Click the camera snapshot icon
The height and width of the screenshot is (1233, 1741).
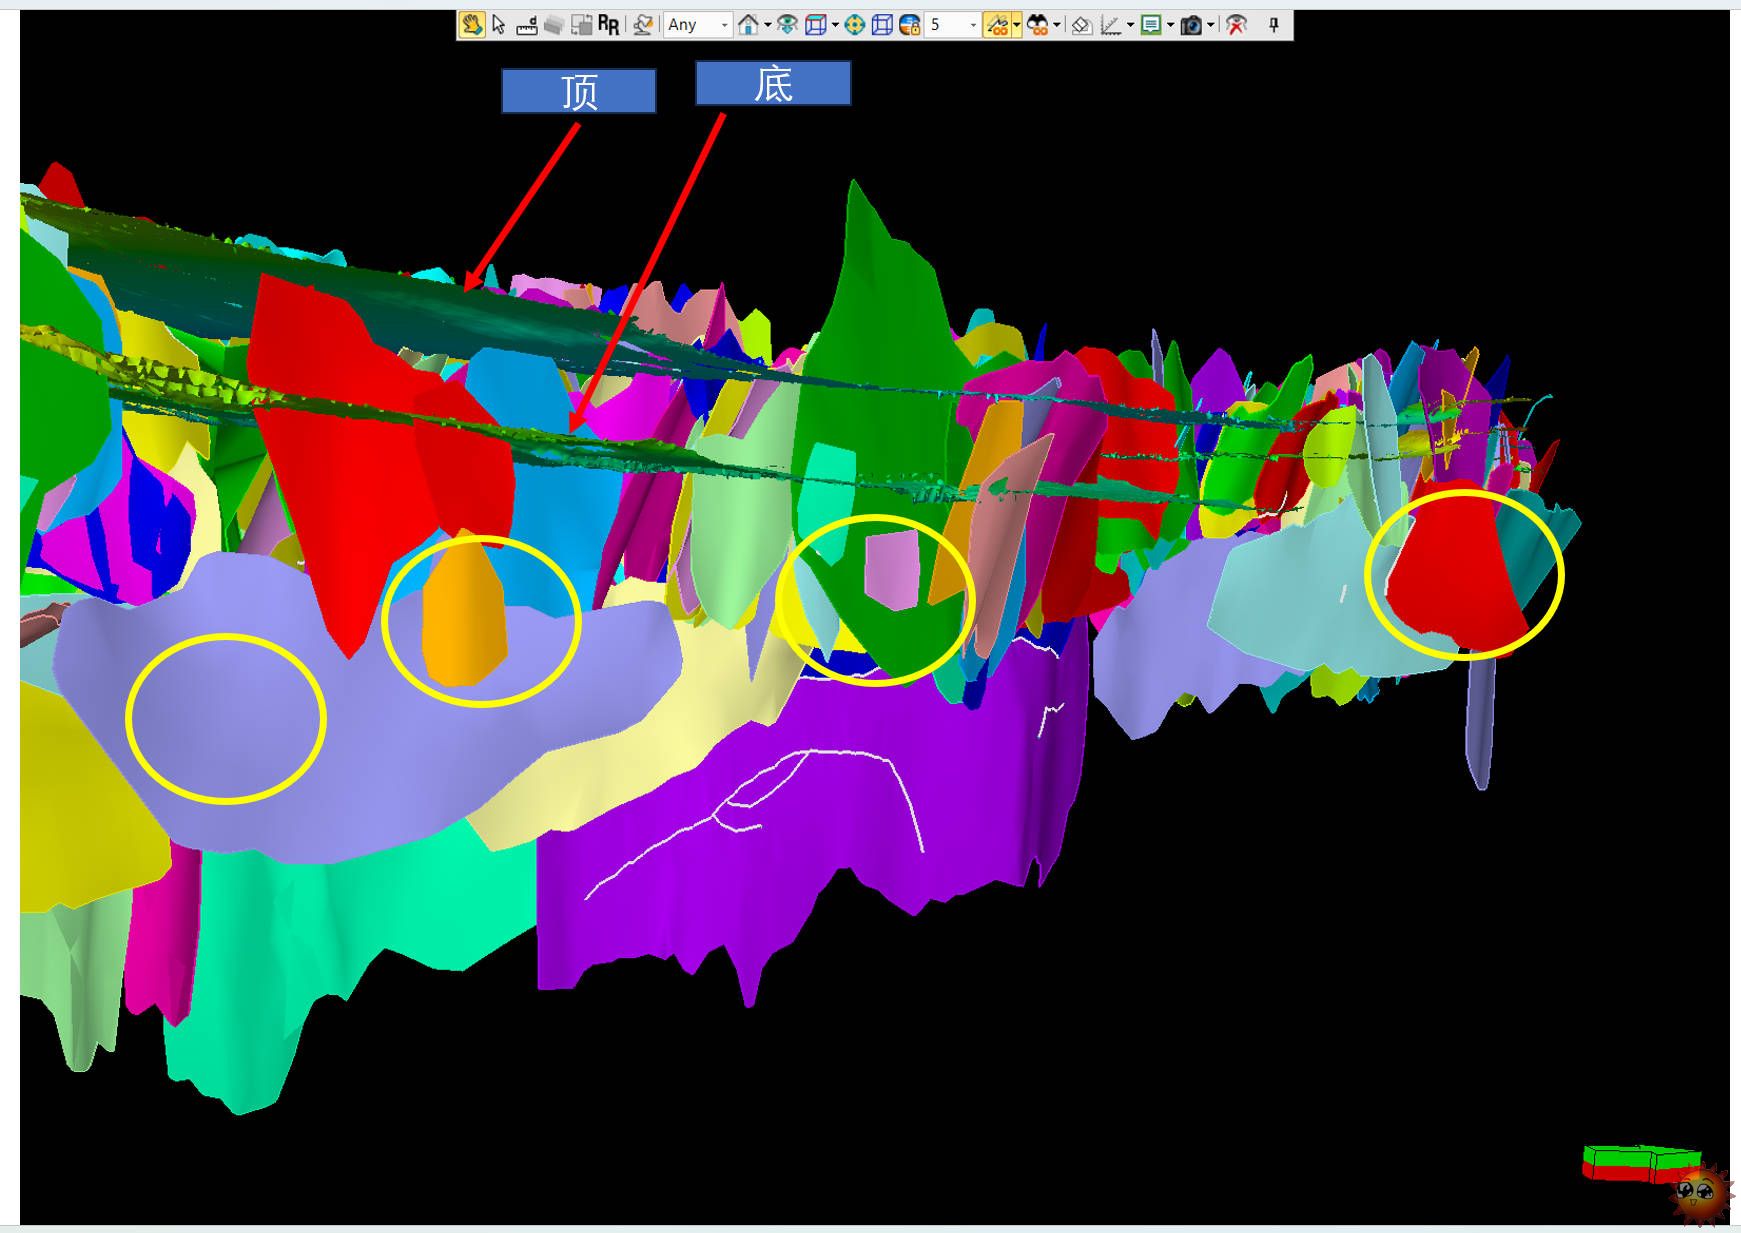click(x=1191, y=25)
